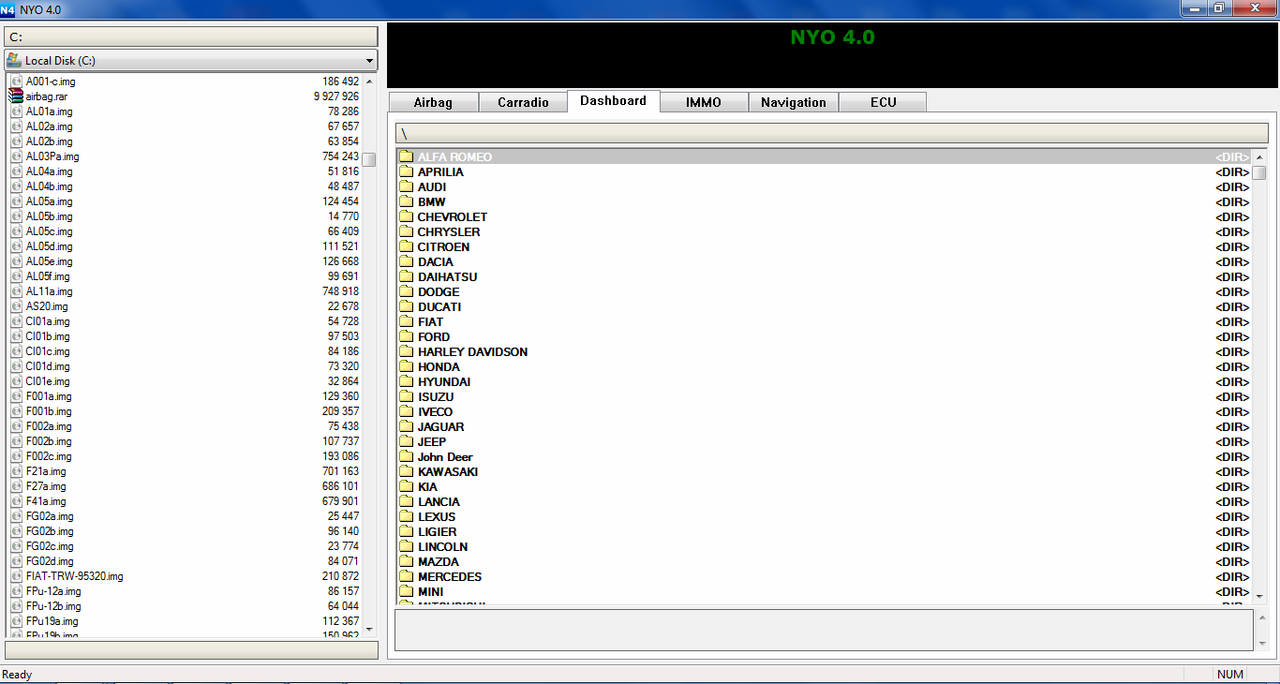Click the airbag.rar archive icon
The height and width of the screenshot is (684, 1280).
tap(16, 96)
